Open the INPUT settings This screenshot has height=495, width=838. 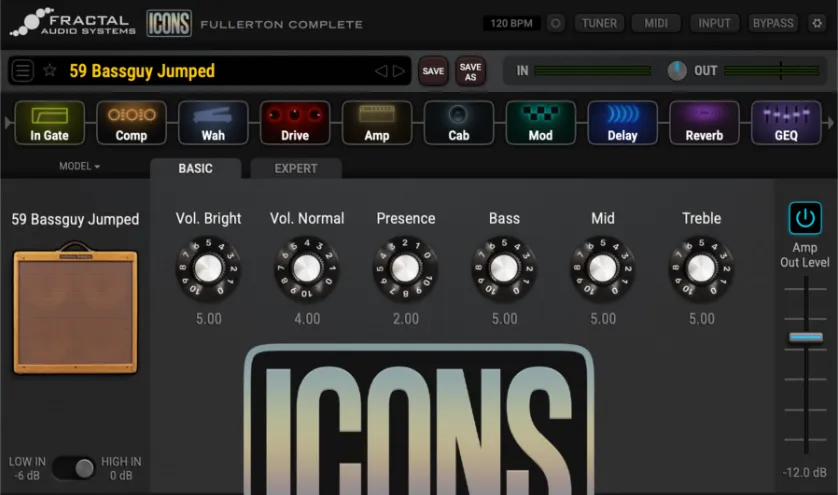(714, 23)
